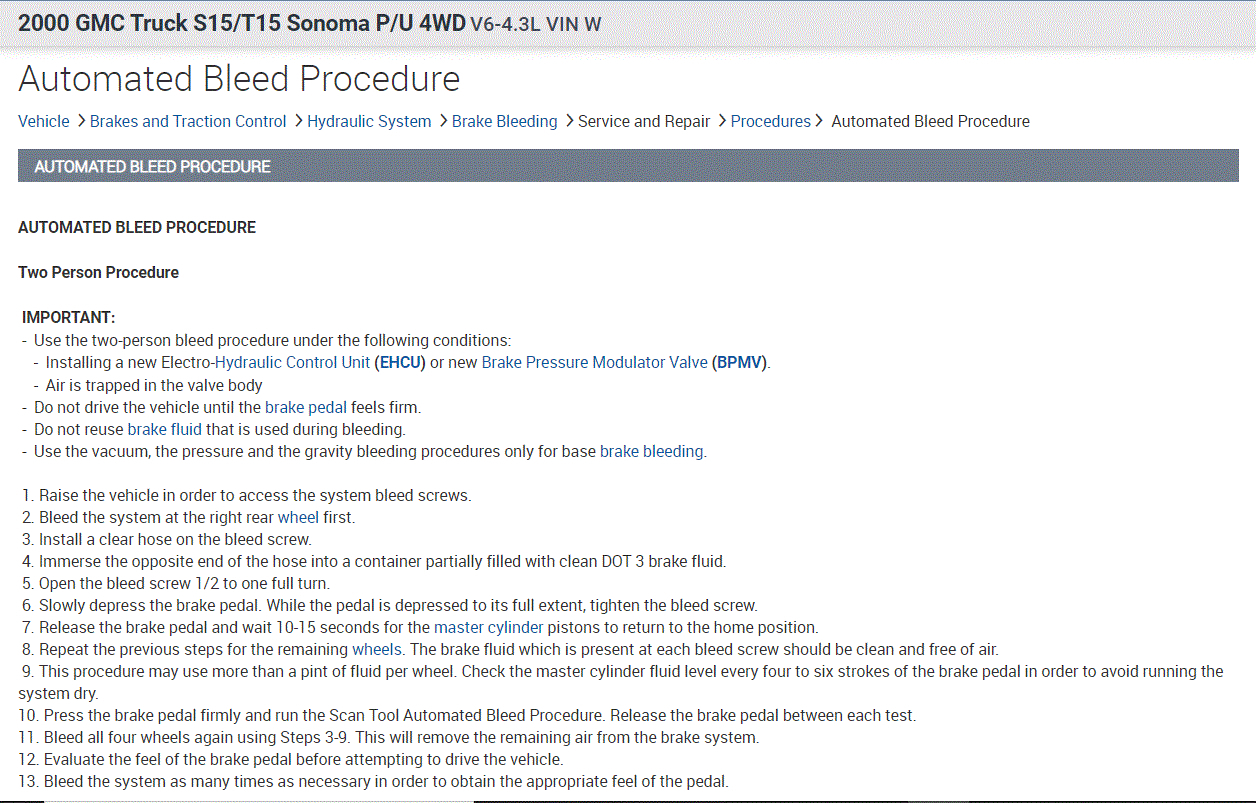This screenshot has height=803, width=1256.
Task: Click the inline brake bleeding link
Action: [x=651, y=451]
